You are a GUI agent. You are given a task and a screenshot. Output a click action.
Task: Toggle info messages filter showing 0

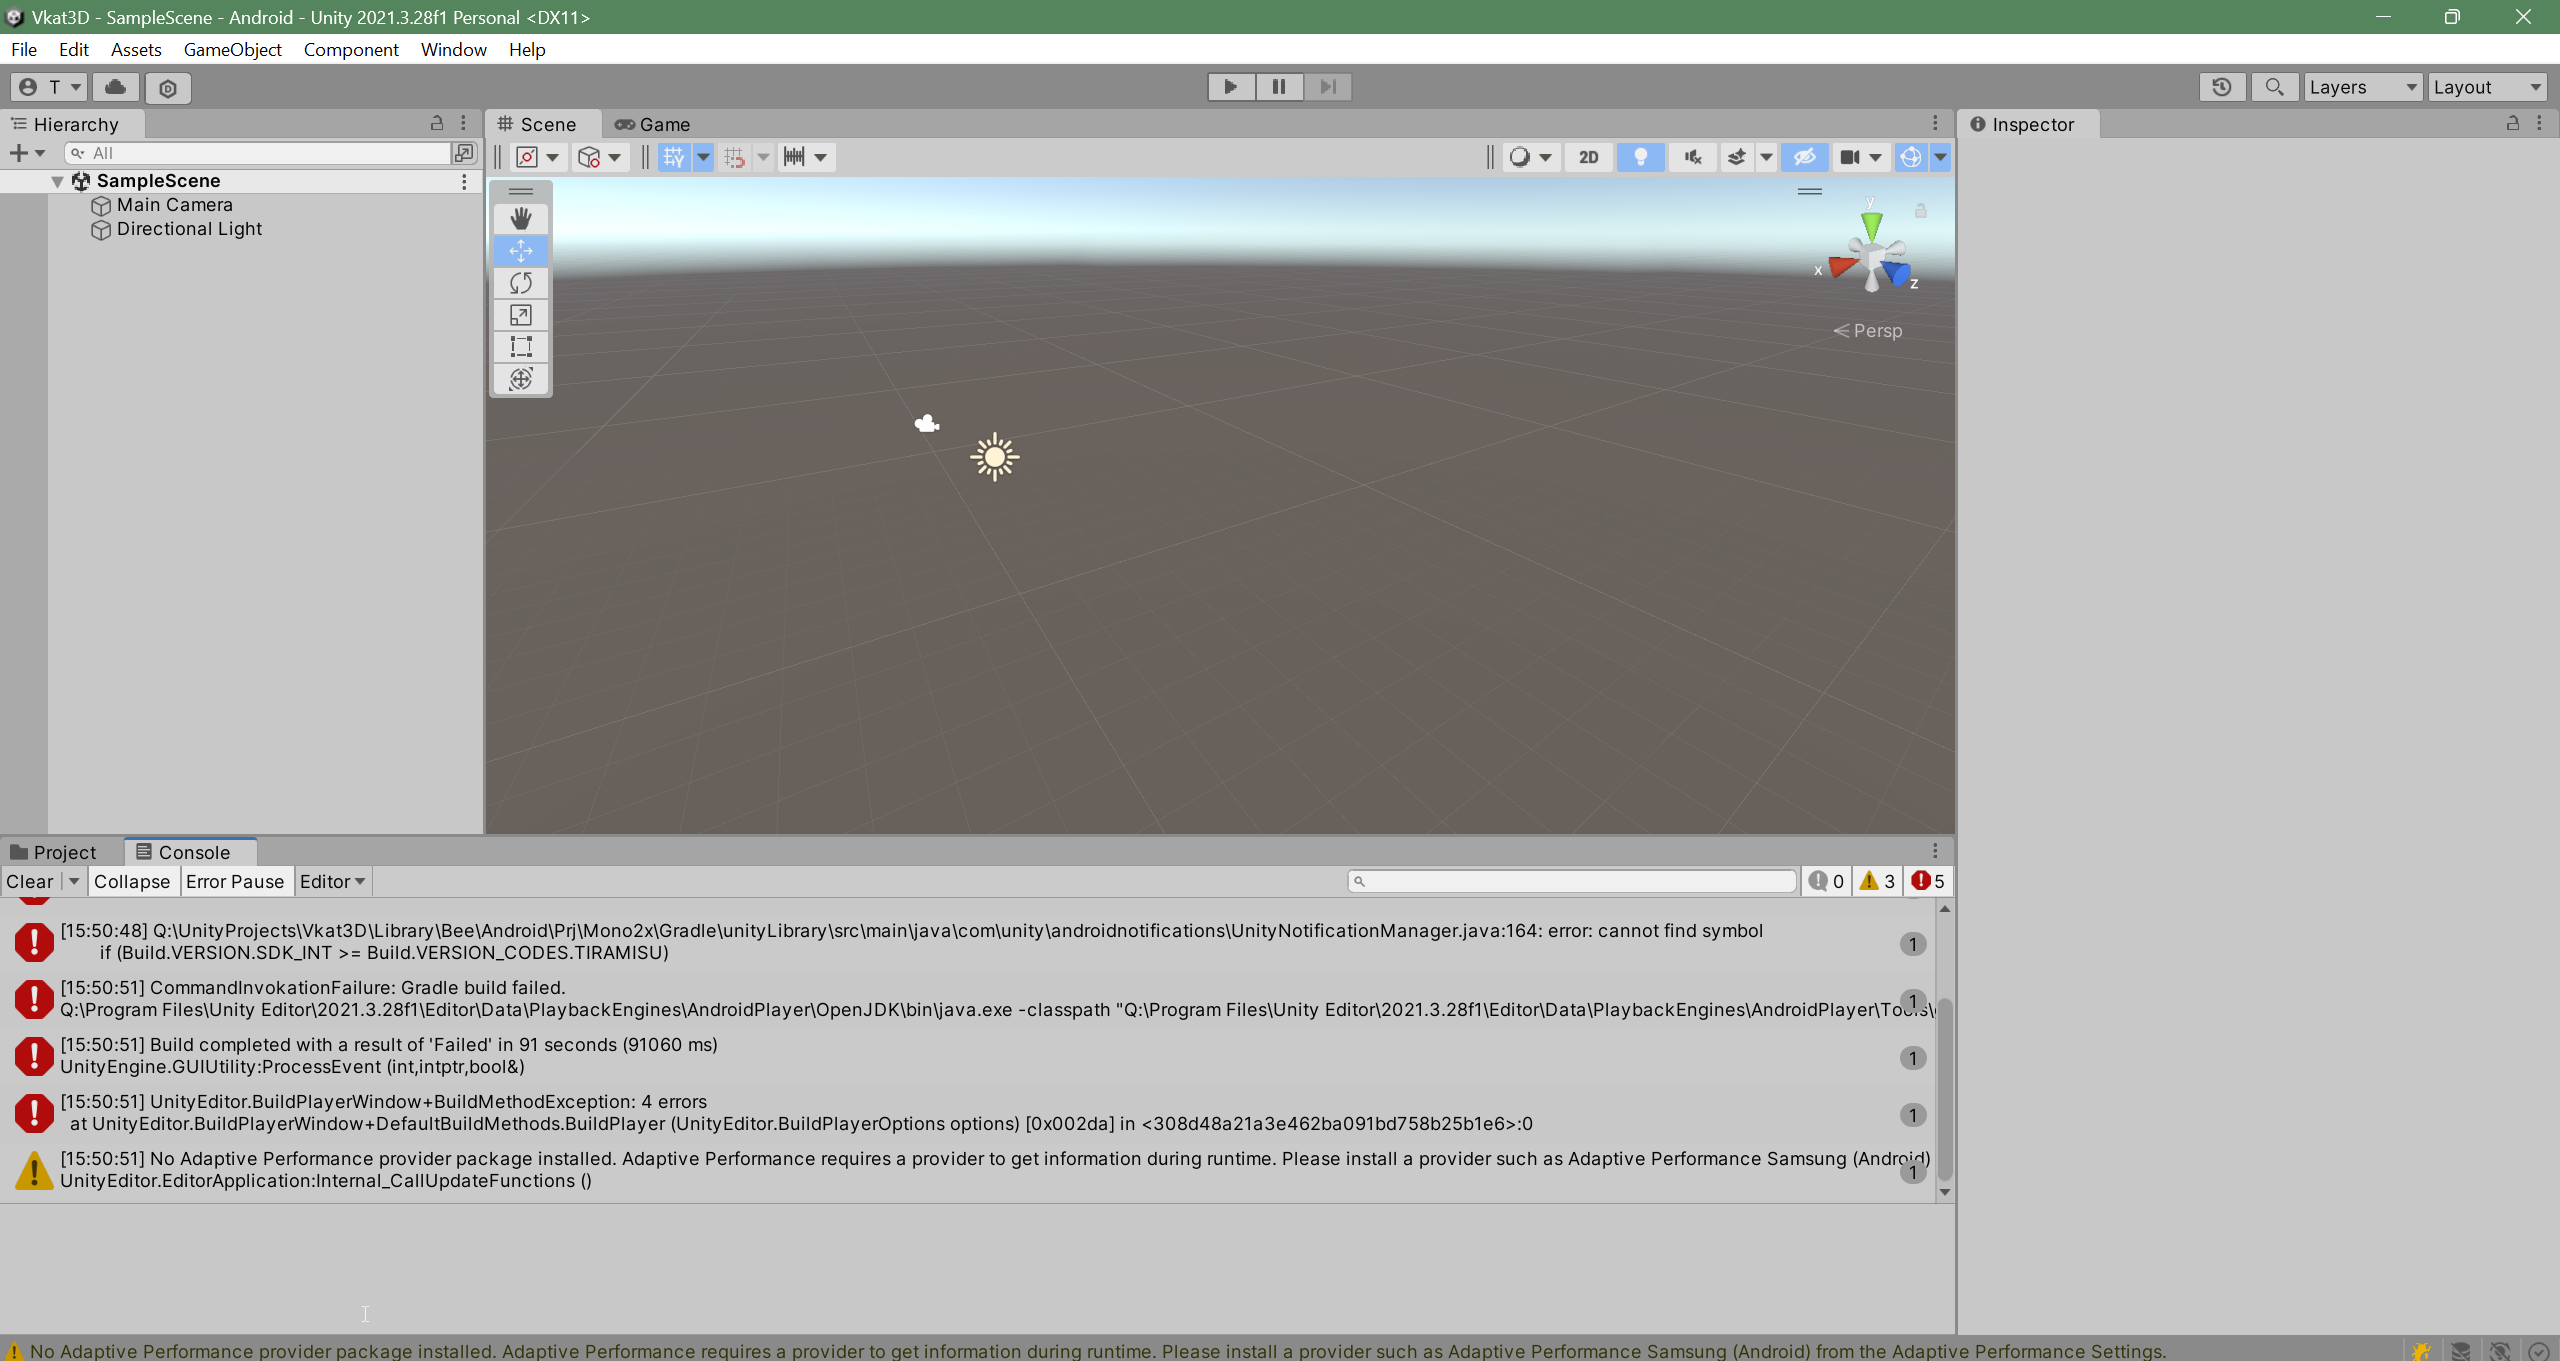[1827, 881]
